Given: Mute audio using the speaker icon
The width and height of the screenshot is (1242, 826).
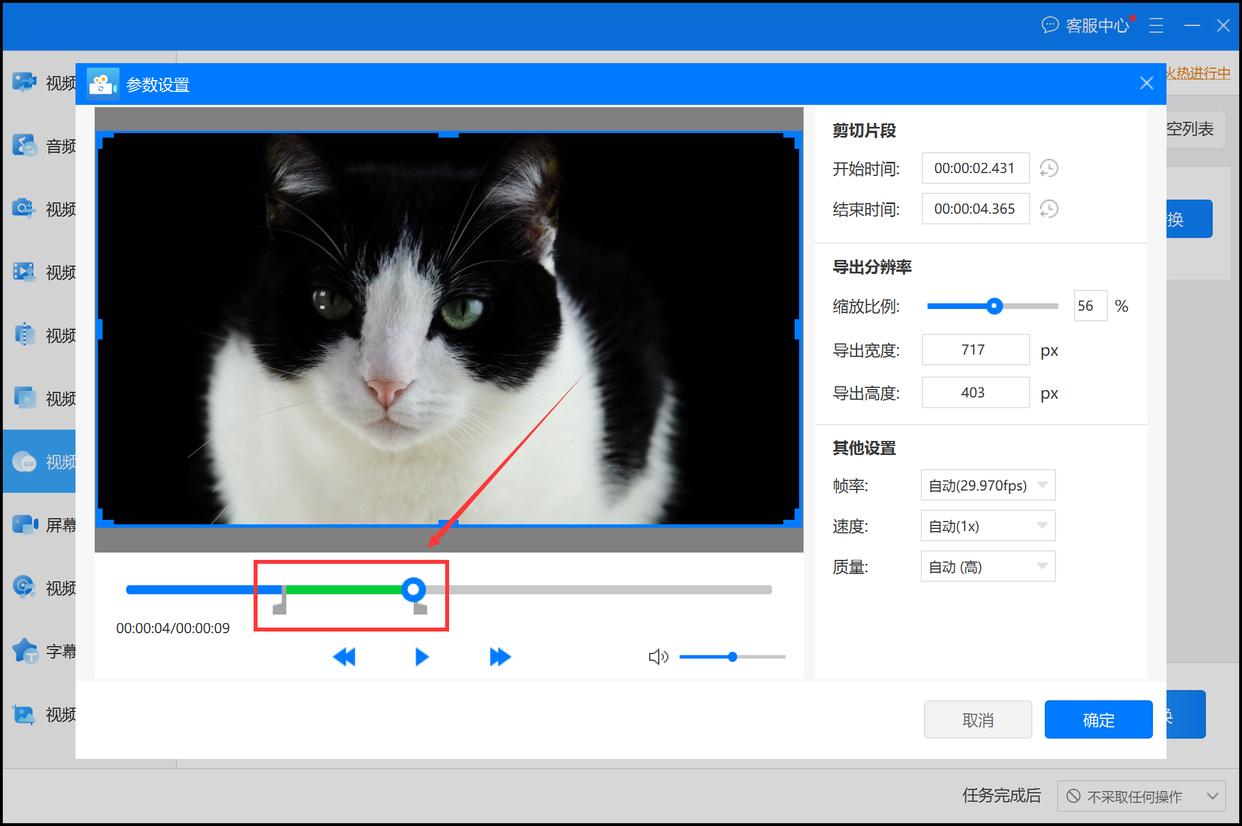Looking at the screenshot, I should [x=658, y=657].
